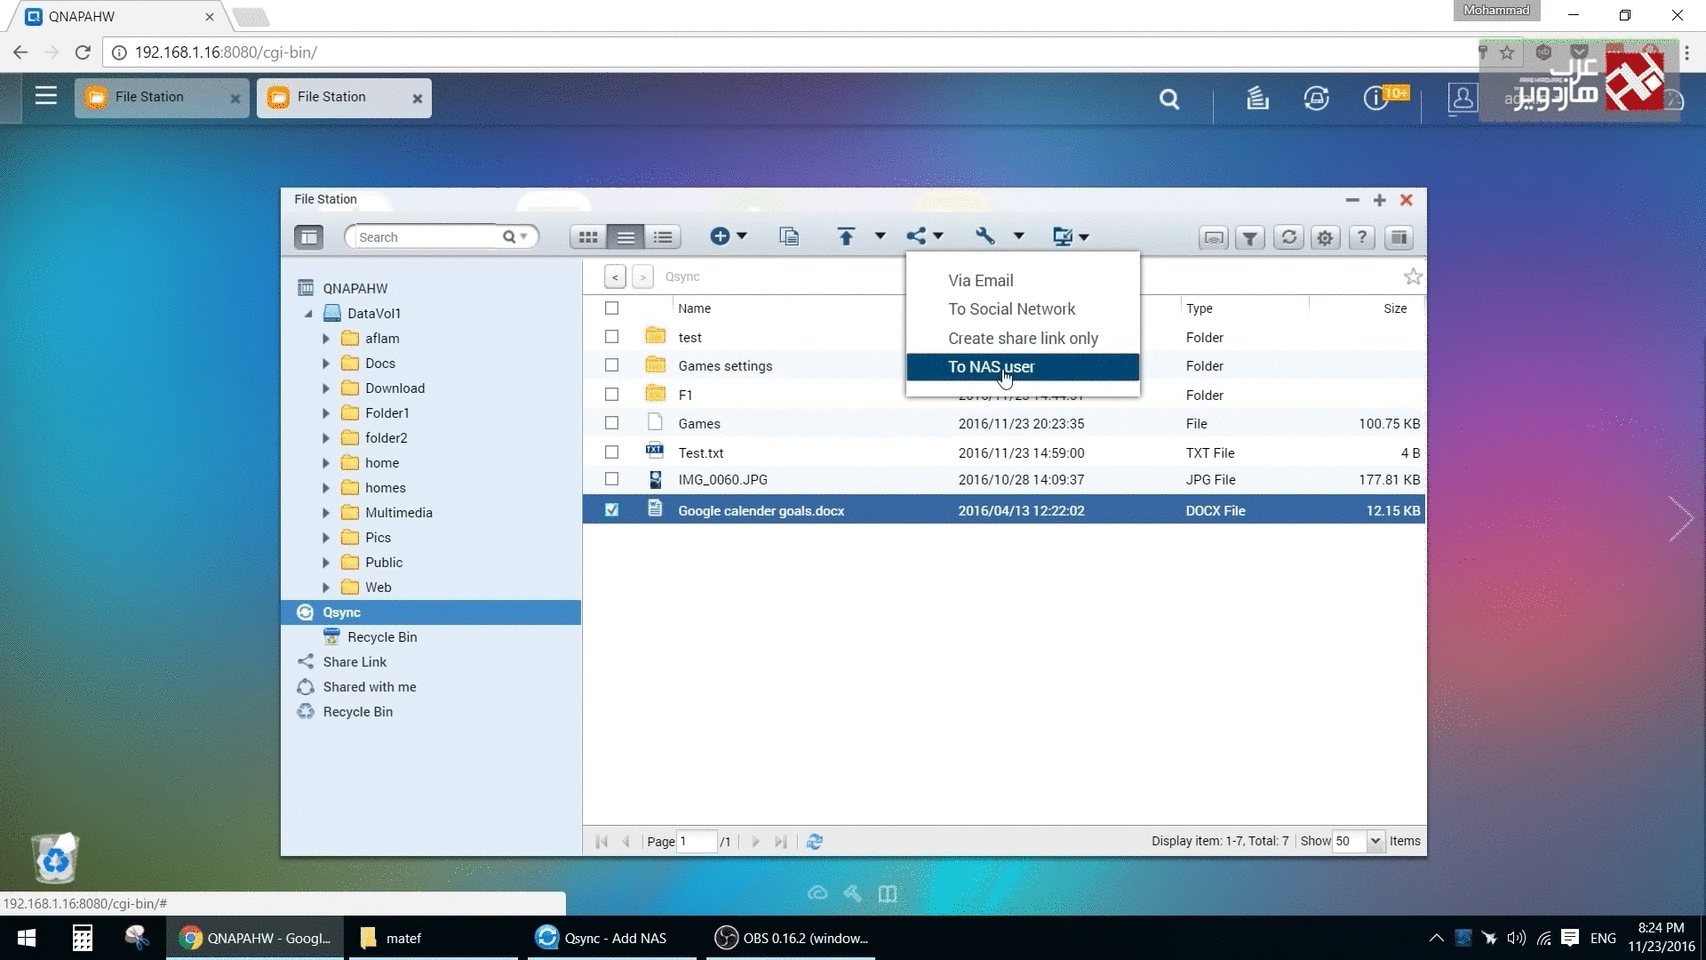The height and width of the screenshot is (960, 1706).
Task: Click the Share toolbar icon
Action: point(916,236)
